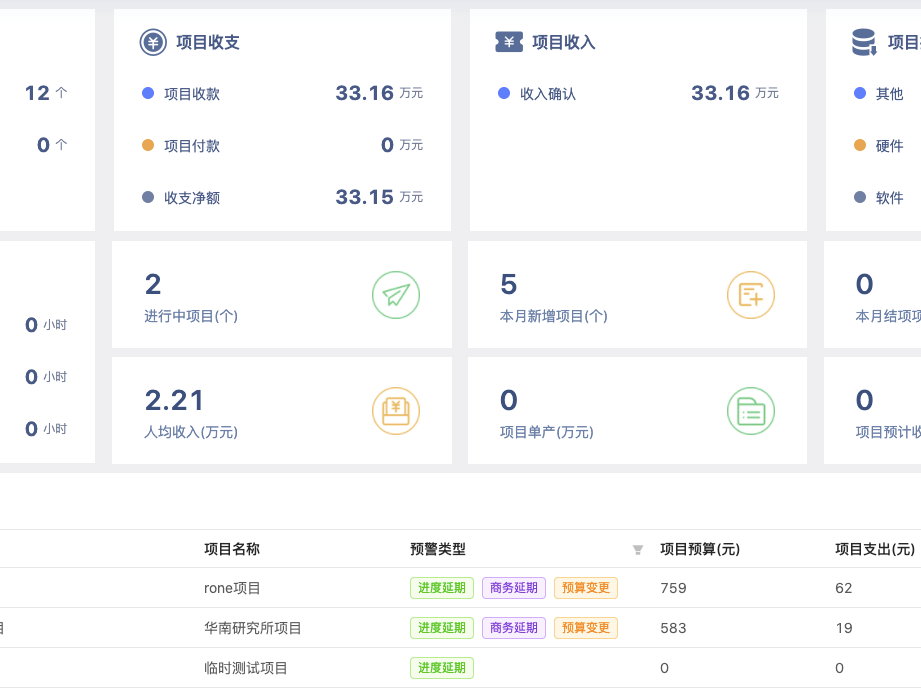Click the paper plane icon for 进行中项目
Image resolution: width=921 pixels, height=691 pixels.
(396, 295)
